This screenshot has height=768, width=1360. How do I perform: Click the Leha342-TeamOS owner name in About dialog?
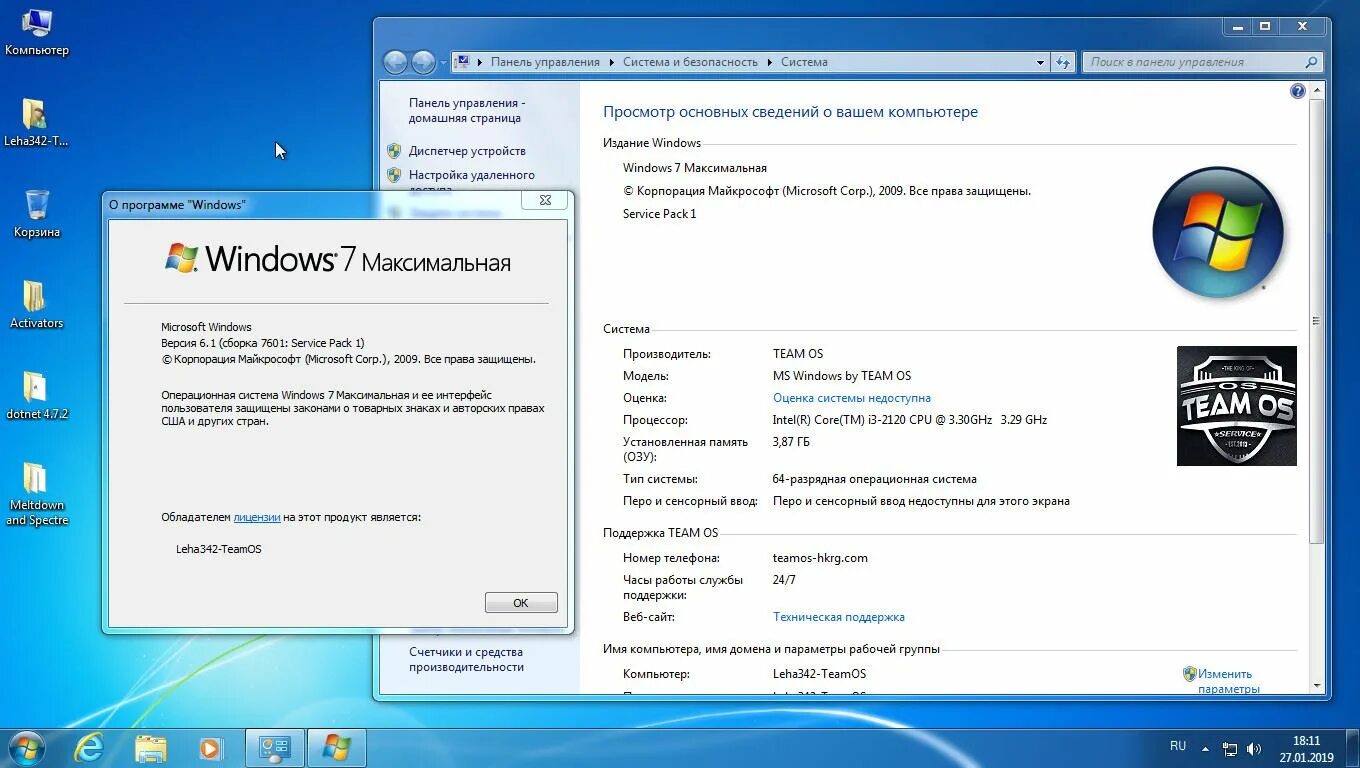coord(218,549)
